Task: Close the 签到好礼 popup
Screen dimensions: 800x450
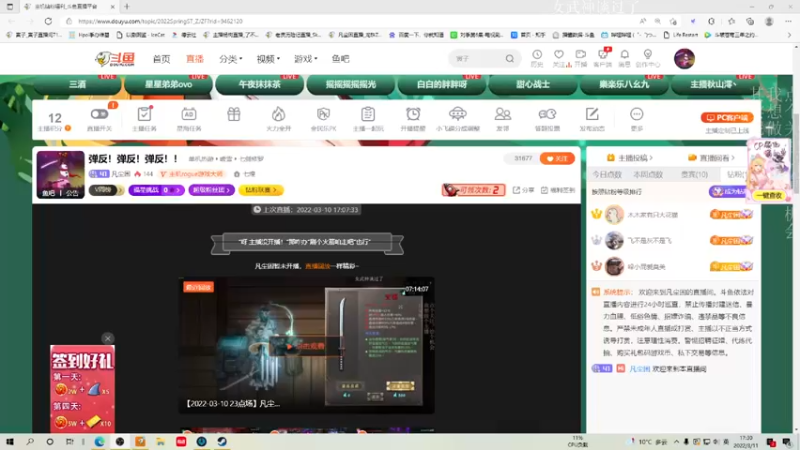Action: [x=107, y=338]
